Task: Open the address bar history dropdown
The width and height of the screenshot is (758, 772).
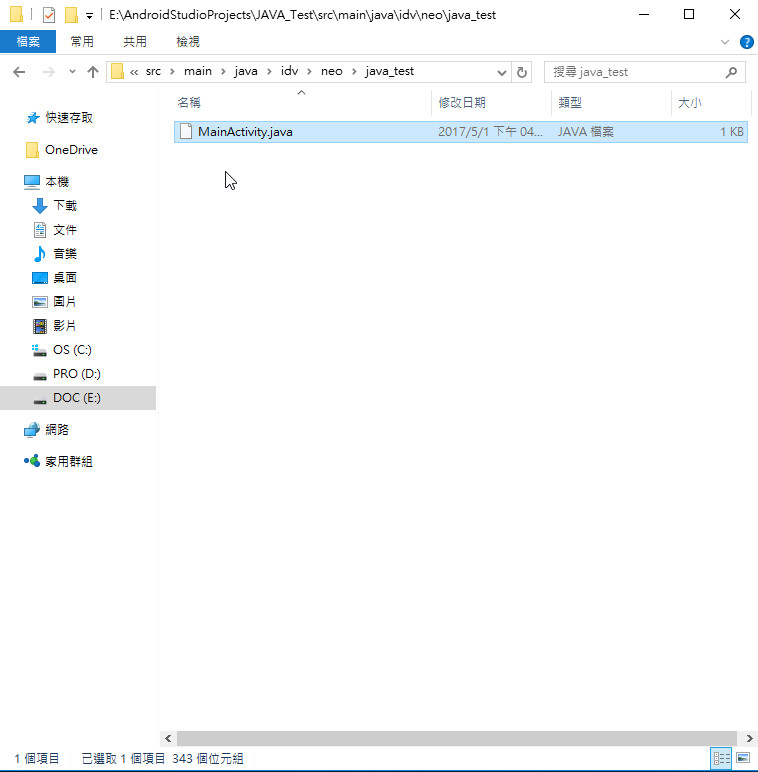Action: [x=502, y=72]
